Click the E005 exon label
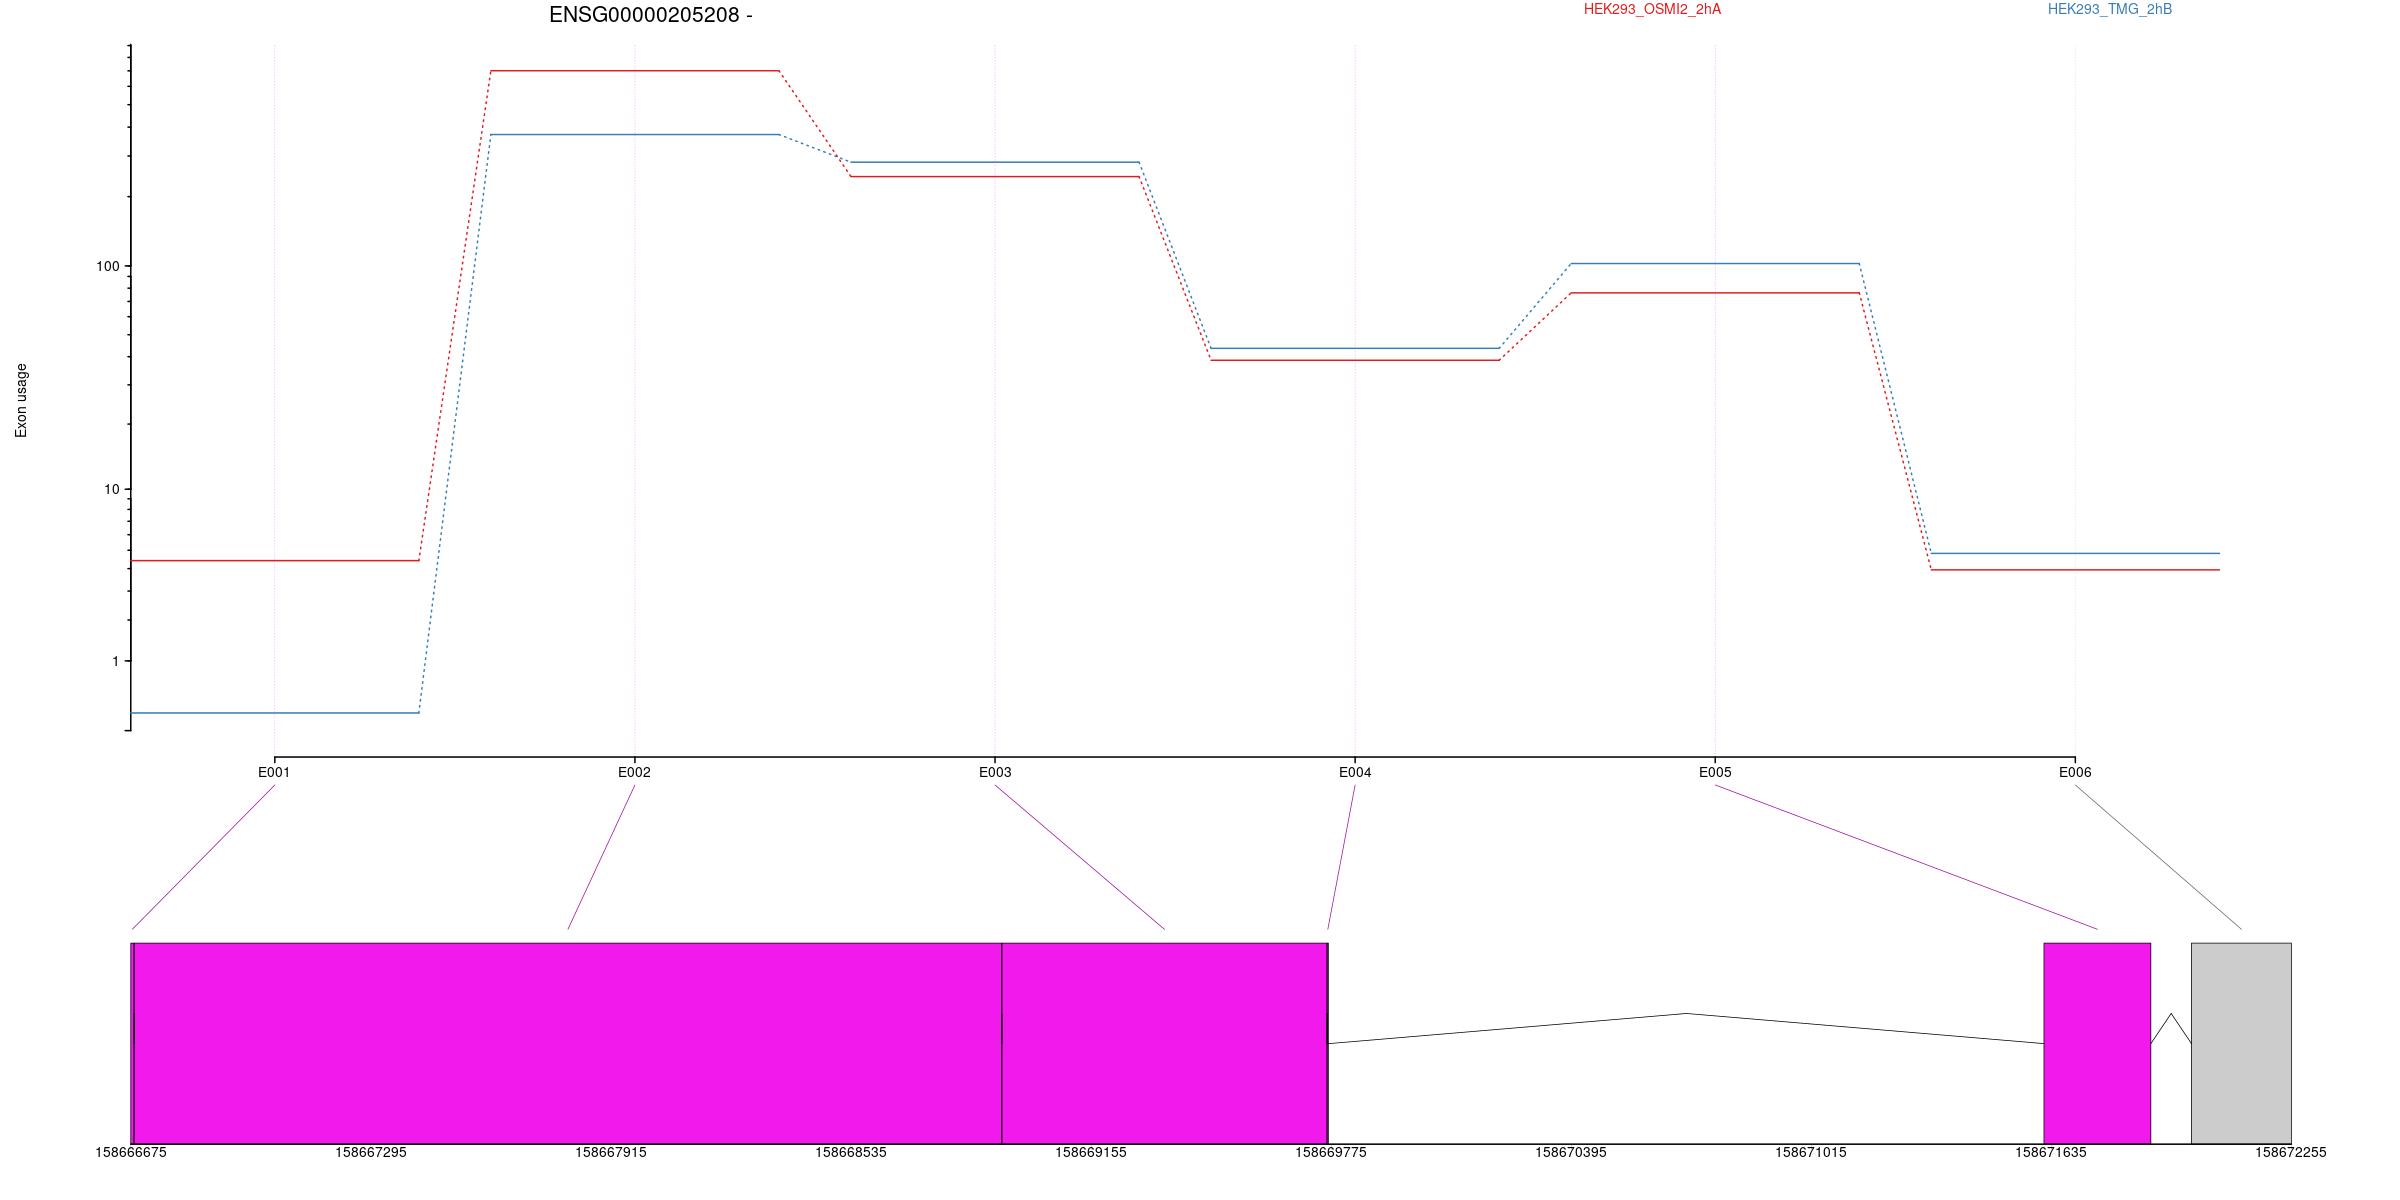Viewport: 2400px width, 1200px height. tap(1715, 772)
